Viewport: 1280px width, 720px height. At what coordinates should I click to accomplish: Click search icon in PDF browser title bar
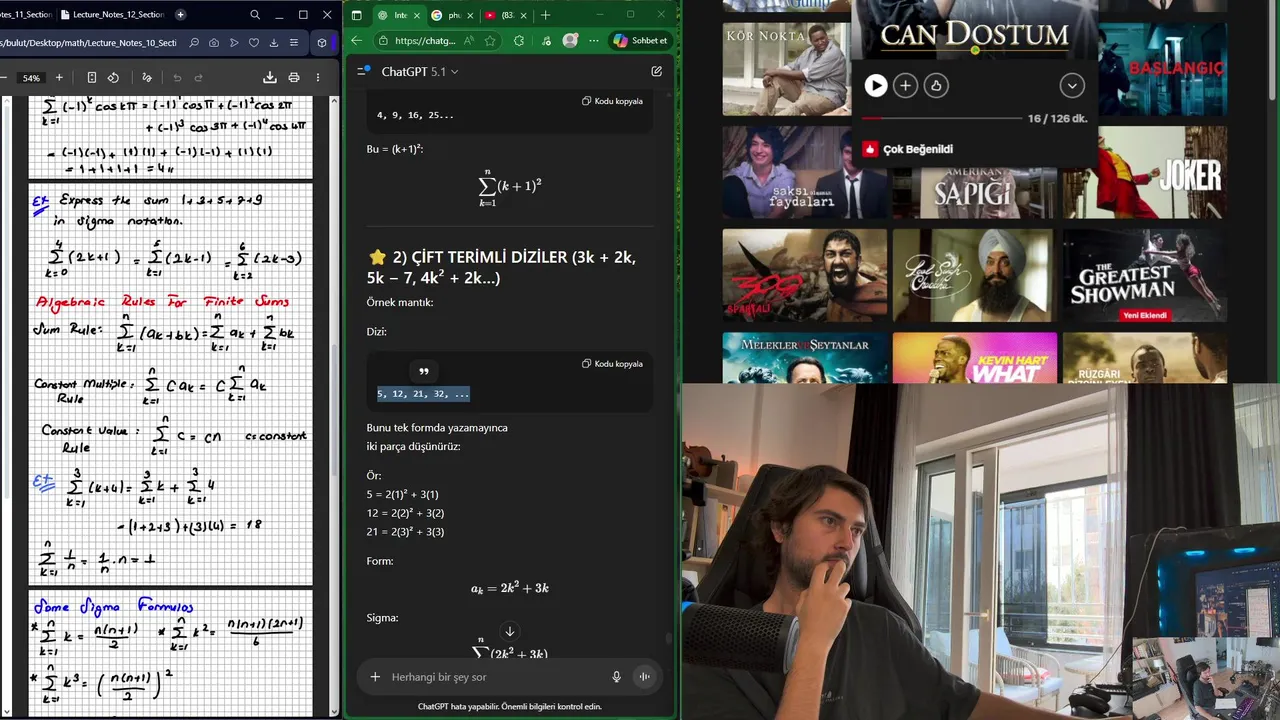[x=255, y=15]
